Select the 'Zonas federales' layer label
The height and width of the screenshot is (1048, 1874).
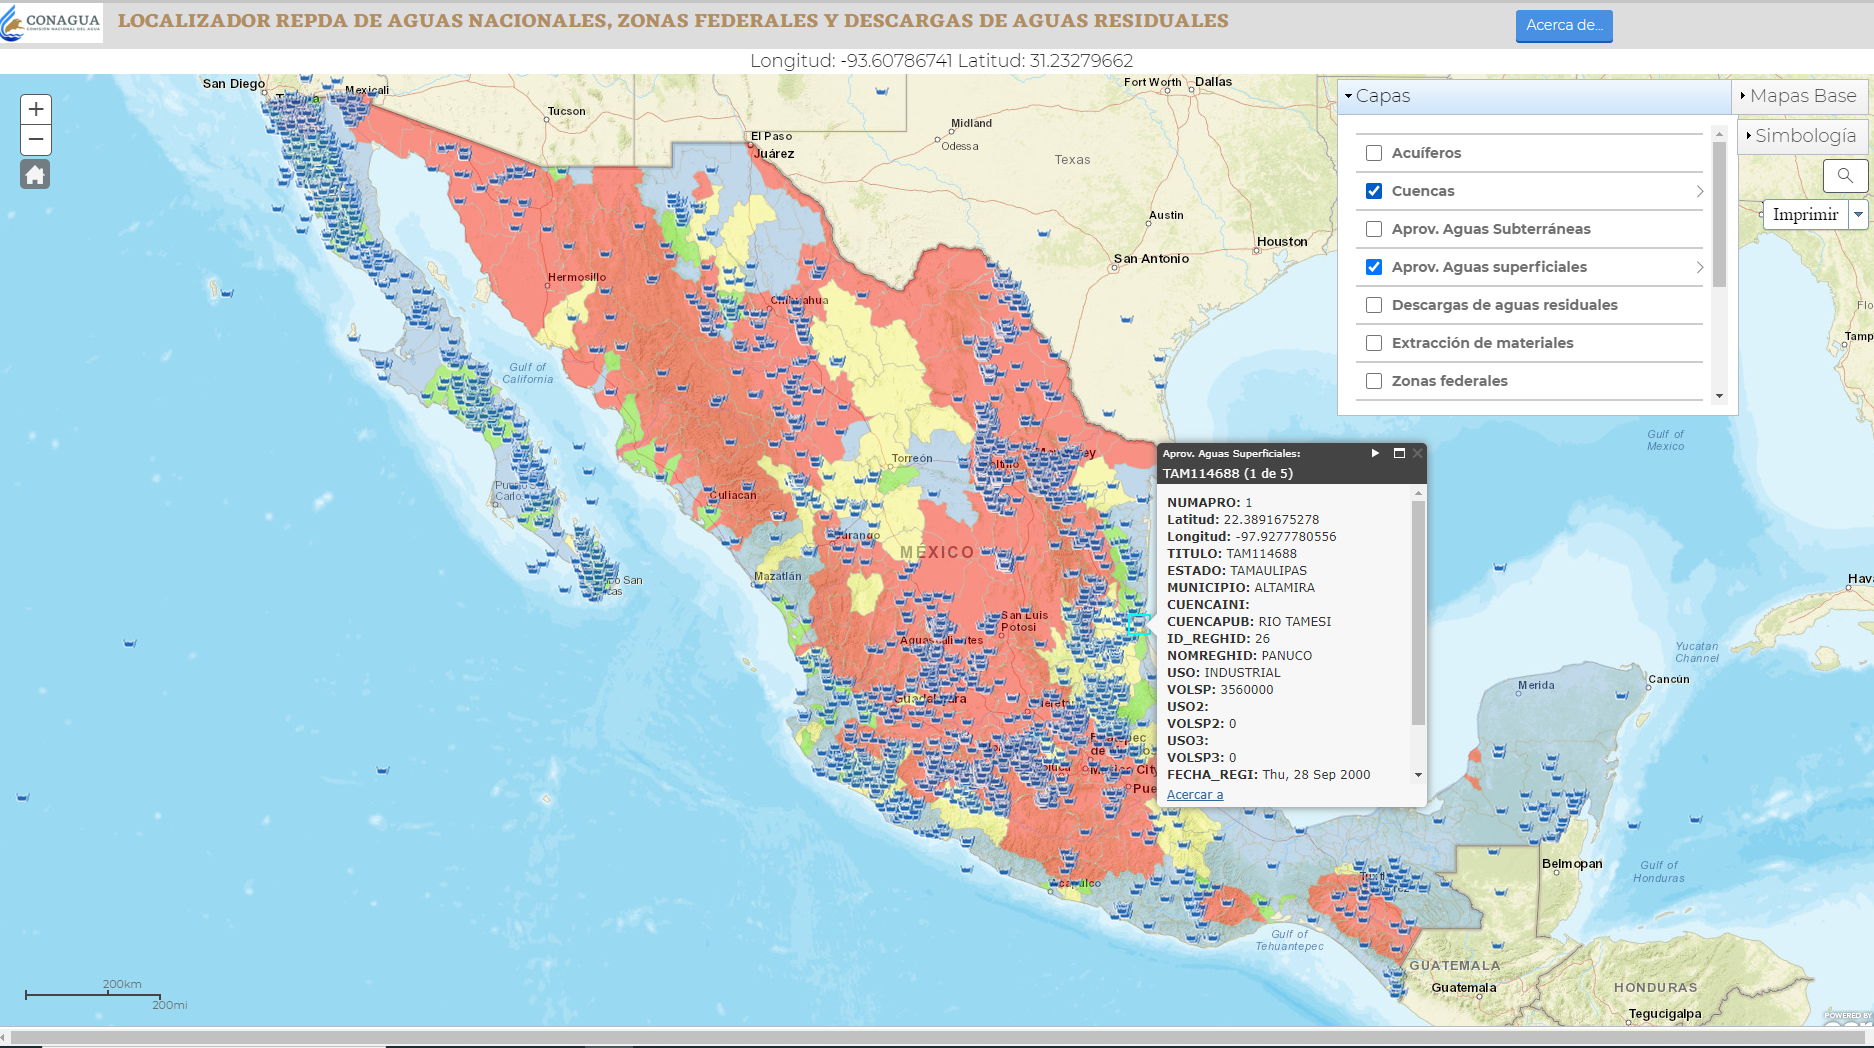(x=1449, y=381)
